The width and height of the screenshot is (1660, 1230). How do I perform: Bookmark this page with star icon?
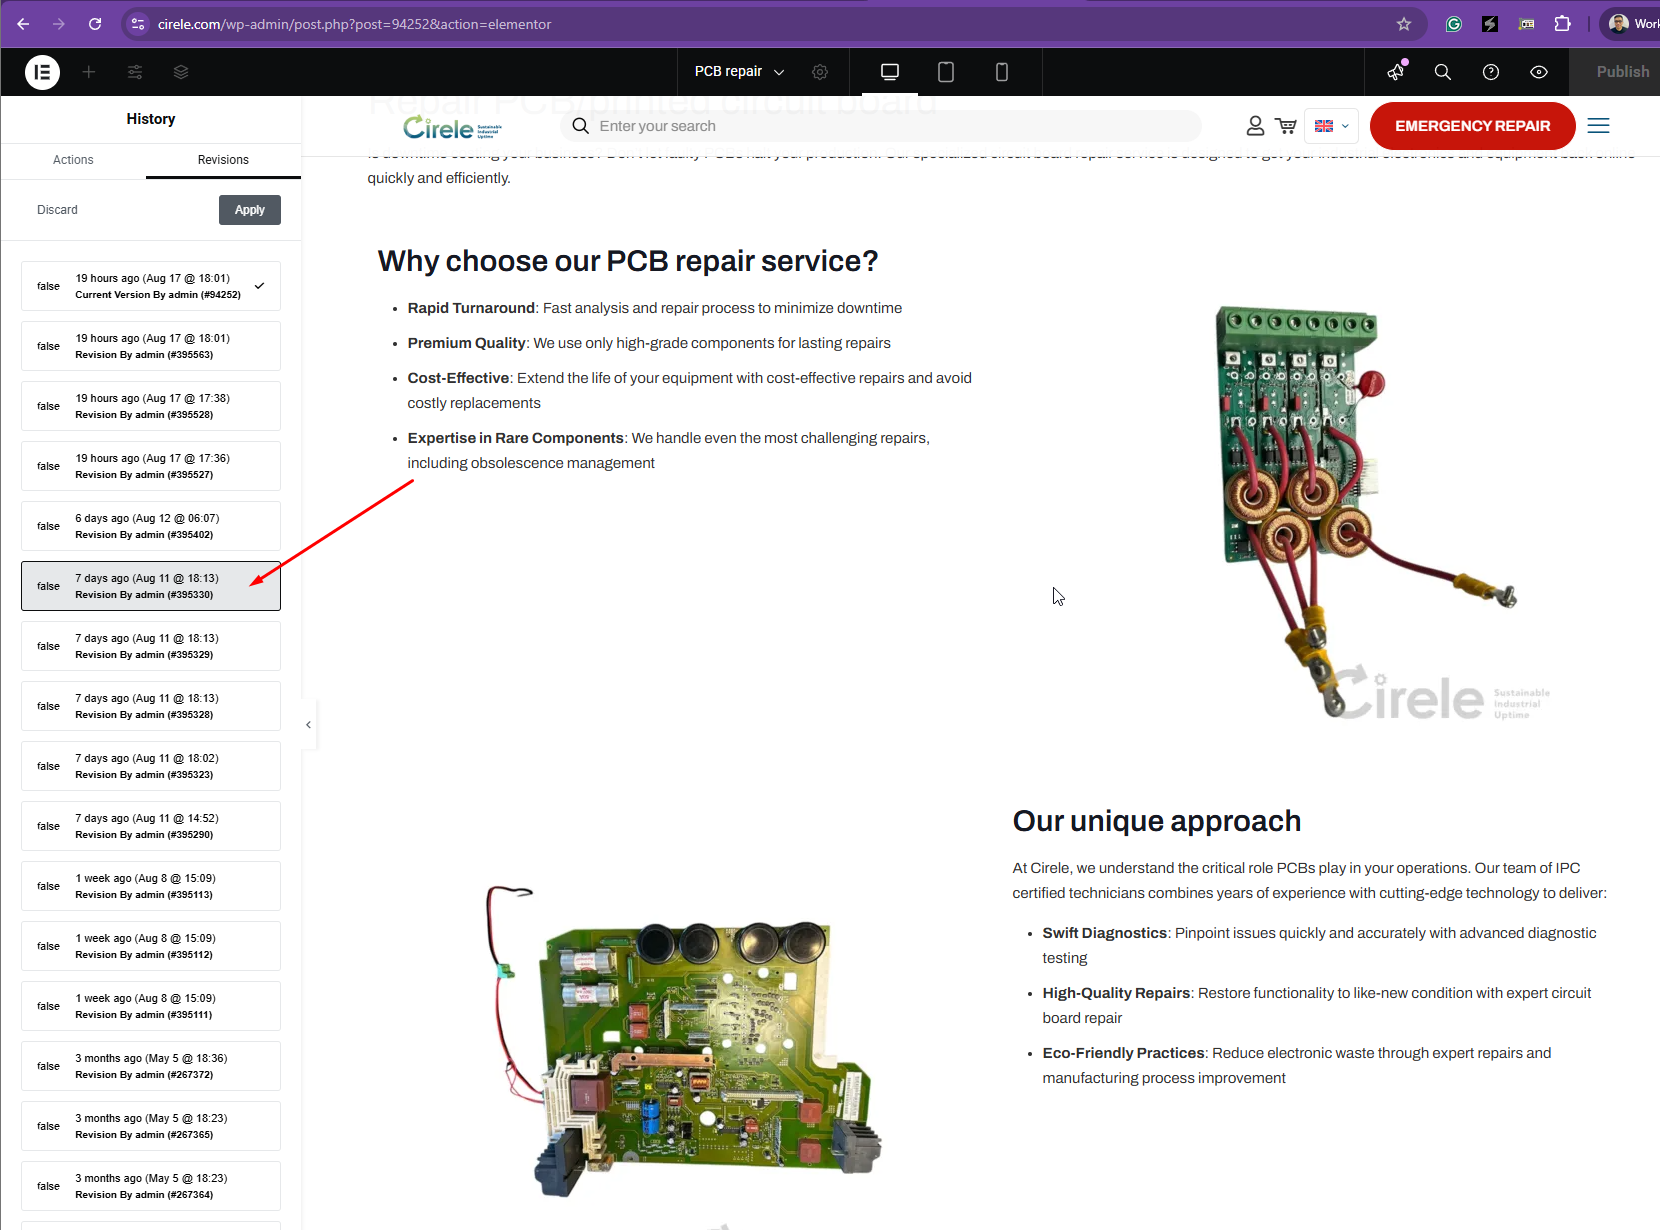point(1404,24)
